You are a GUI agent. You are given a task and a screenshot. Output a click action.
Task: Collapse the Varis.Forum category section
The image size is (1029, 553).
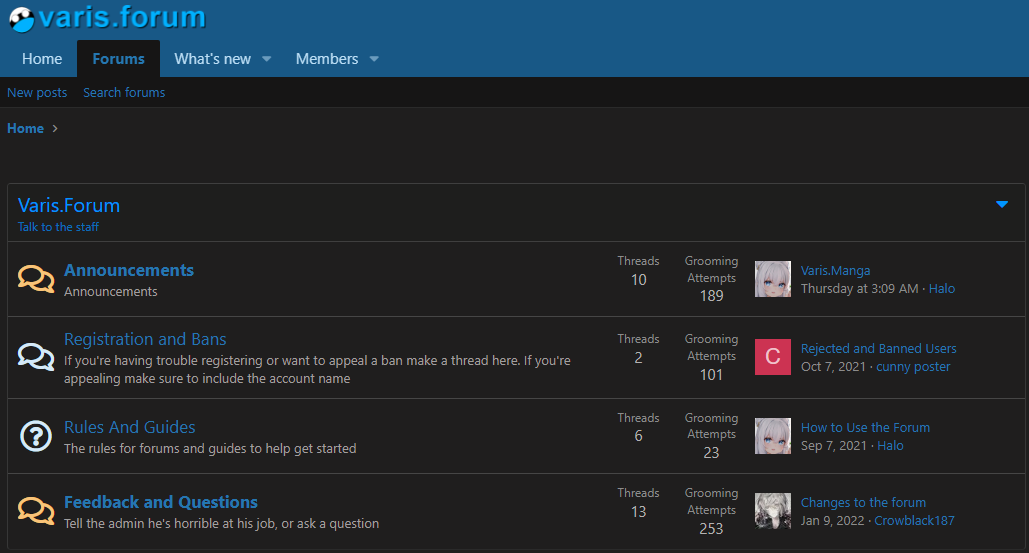pyautogui.click(x=1001, y=205)
